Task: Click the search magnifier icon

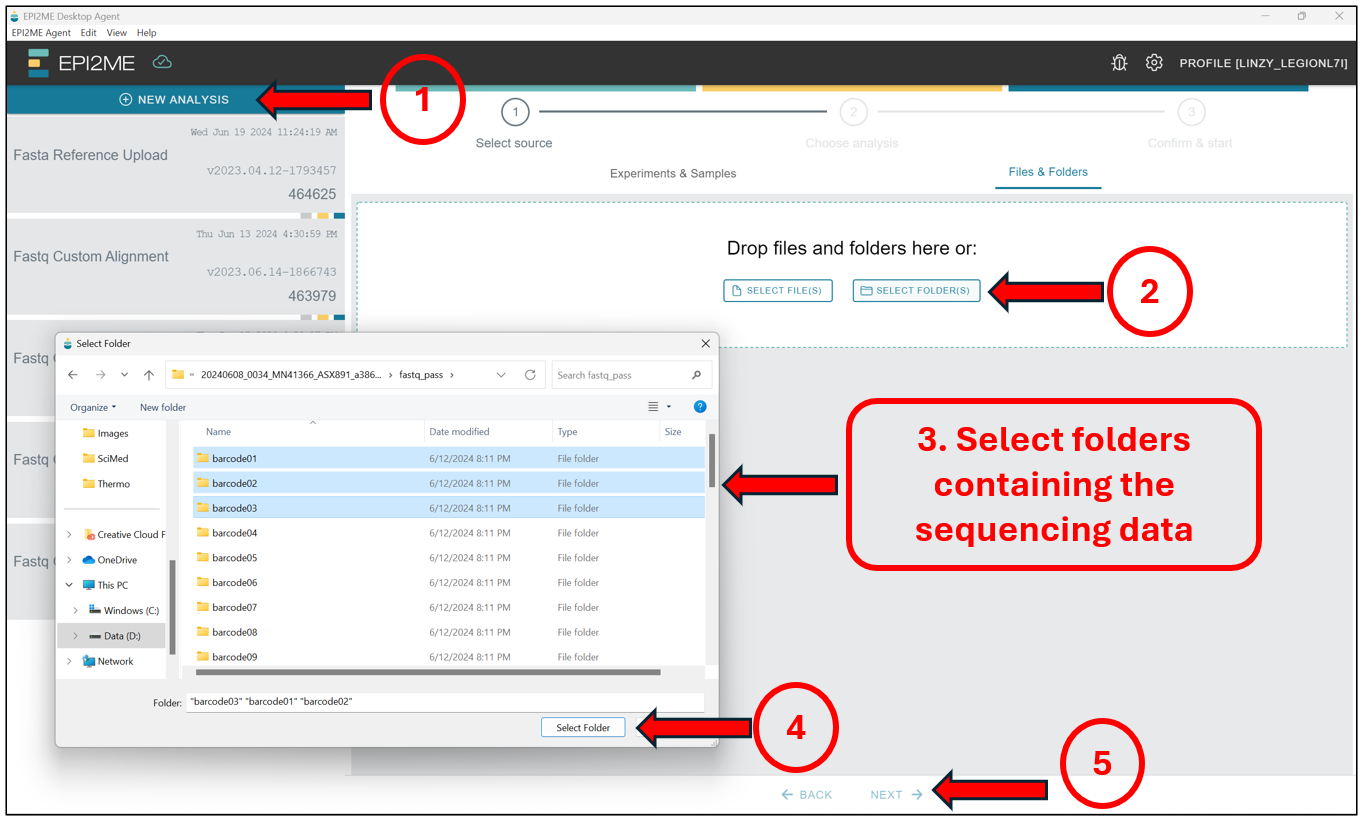Action: tap(697, 375)
